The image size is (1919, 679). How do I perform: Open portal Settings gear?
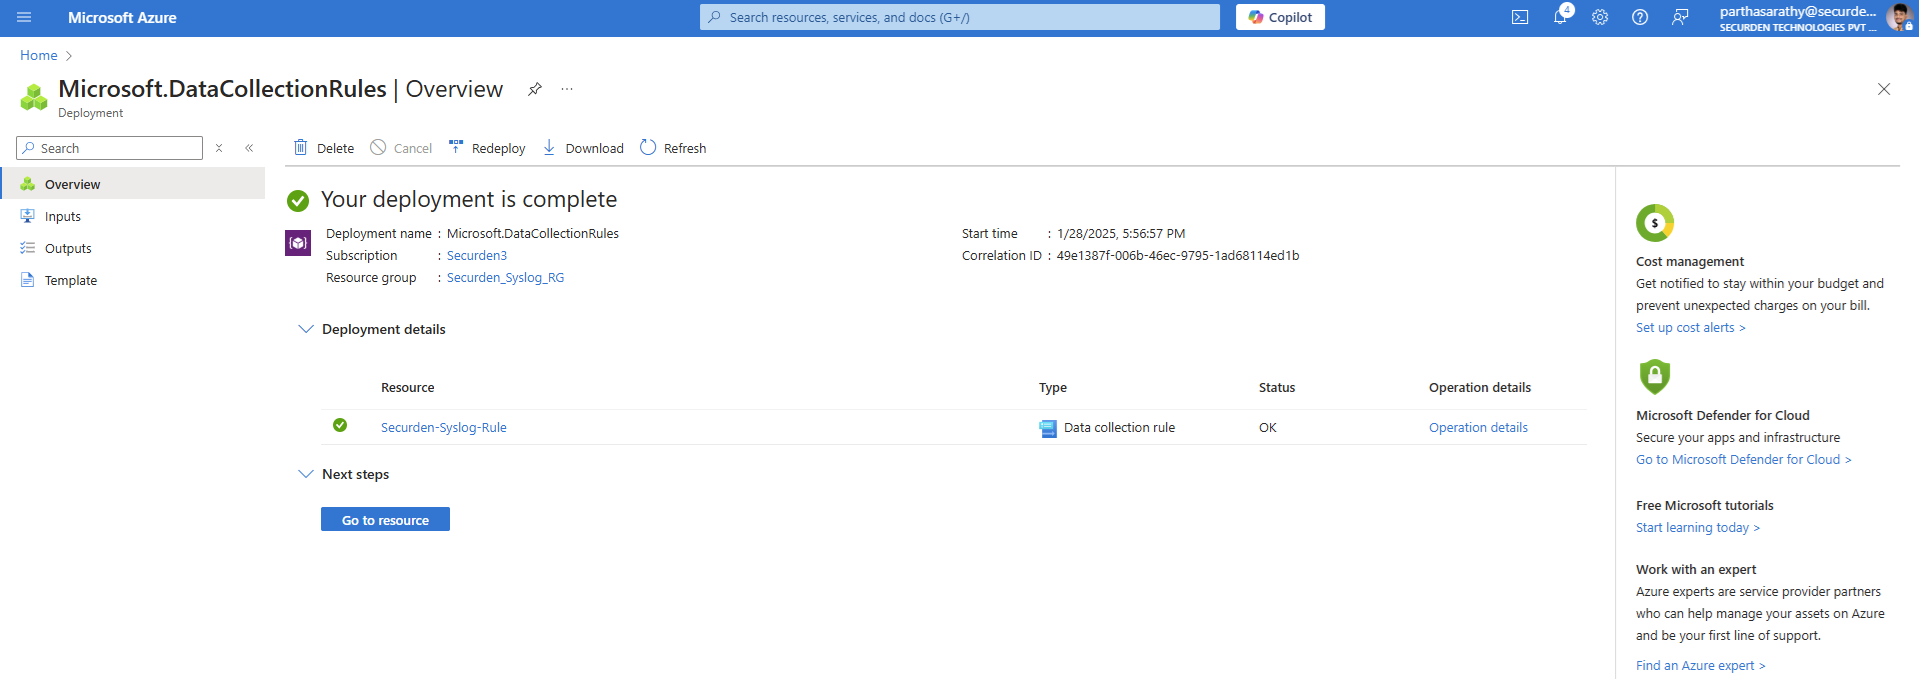tap(1600, 17)
